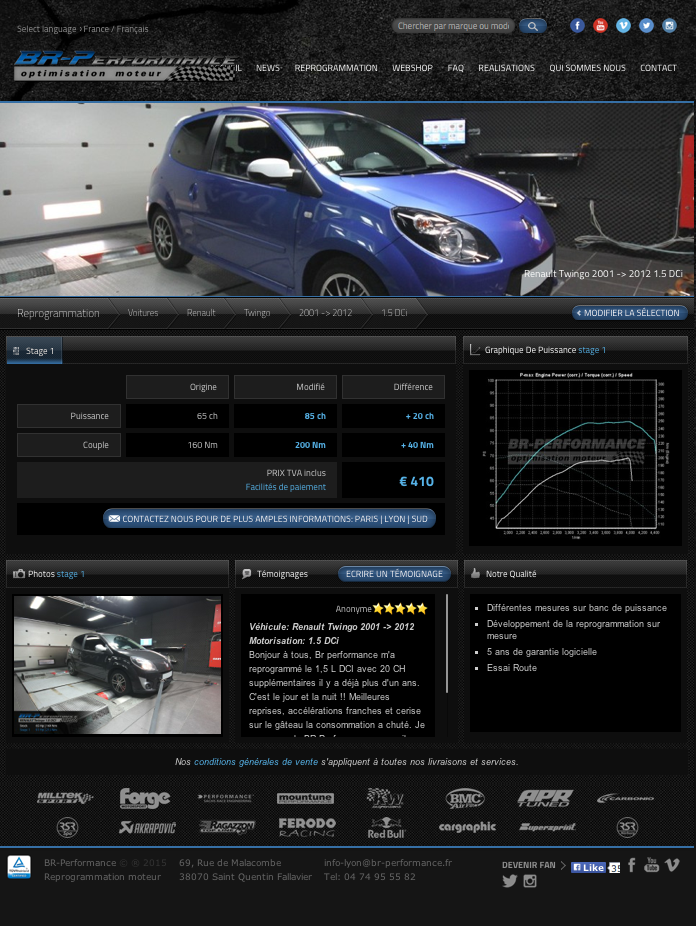696x926 pixels.
Task: Click the testimonials scrollbar
Action: [447, 644]
